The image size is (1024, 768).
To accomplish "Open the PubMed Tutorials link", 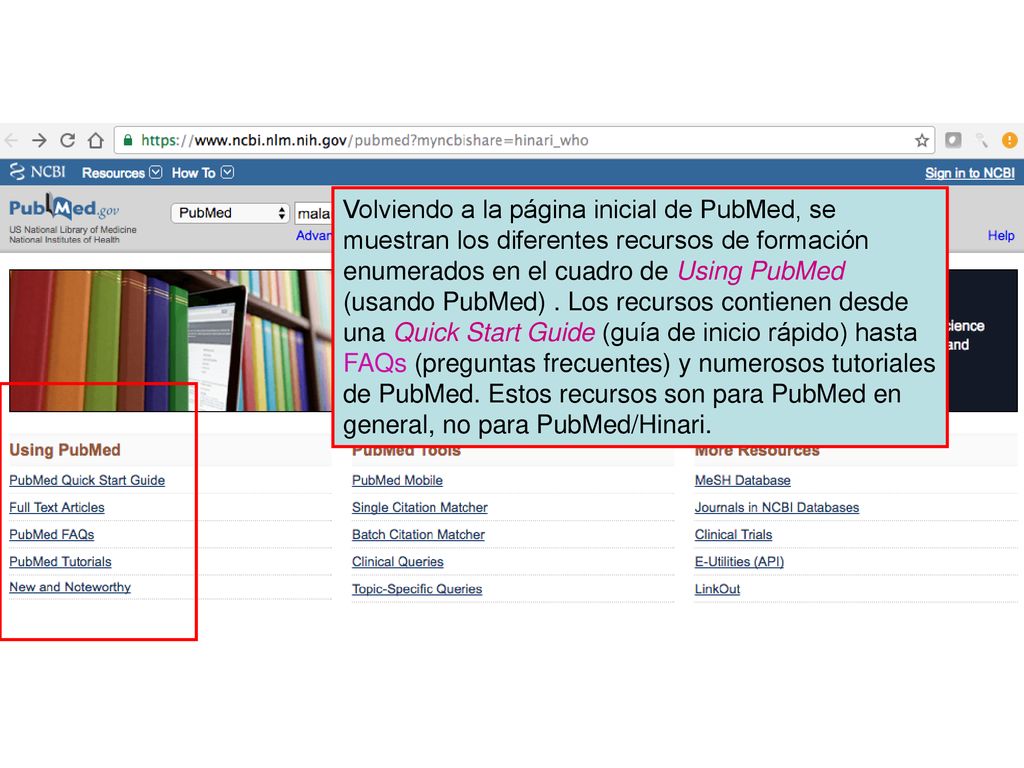I will tap(60, 562).
